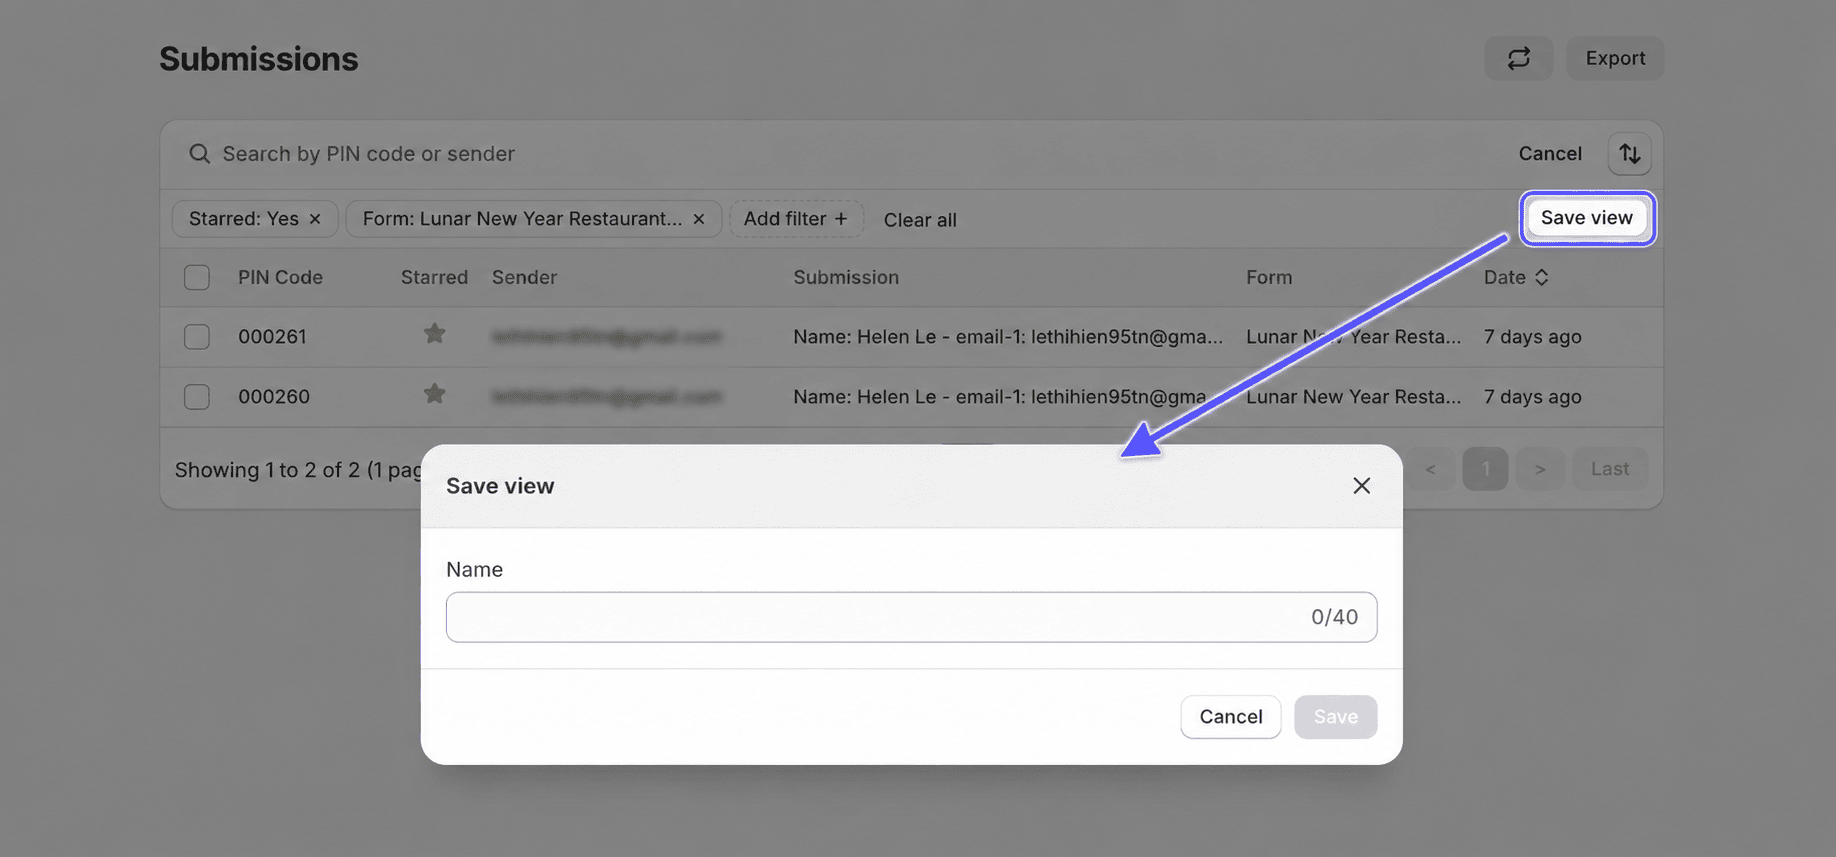Screen dimensions: 1836x857
Task: Select page 1 in pagination
Action: [1485, 469]
